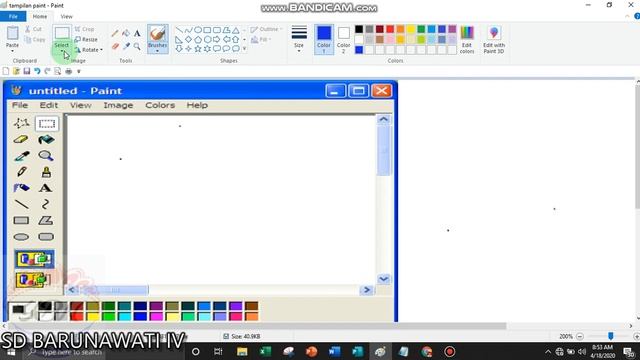The height and width of the screenshot is (360, 640).
Task: Click the Resize button
Action: tap(86, 40)
